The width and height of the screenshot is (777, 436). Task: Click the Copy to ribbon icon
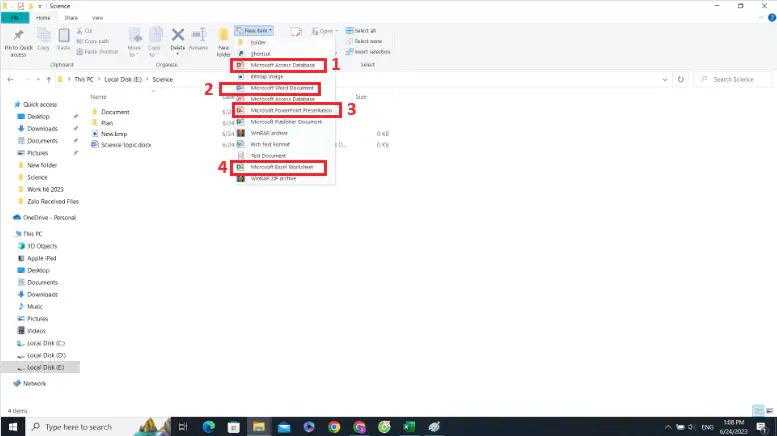pos(155,36)
